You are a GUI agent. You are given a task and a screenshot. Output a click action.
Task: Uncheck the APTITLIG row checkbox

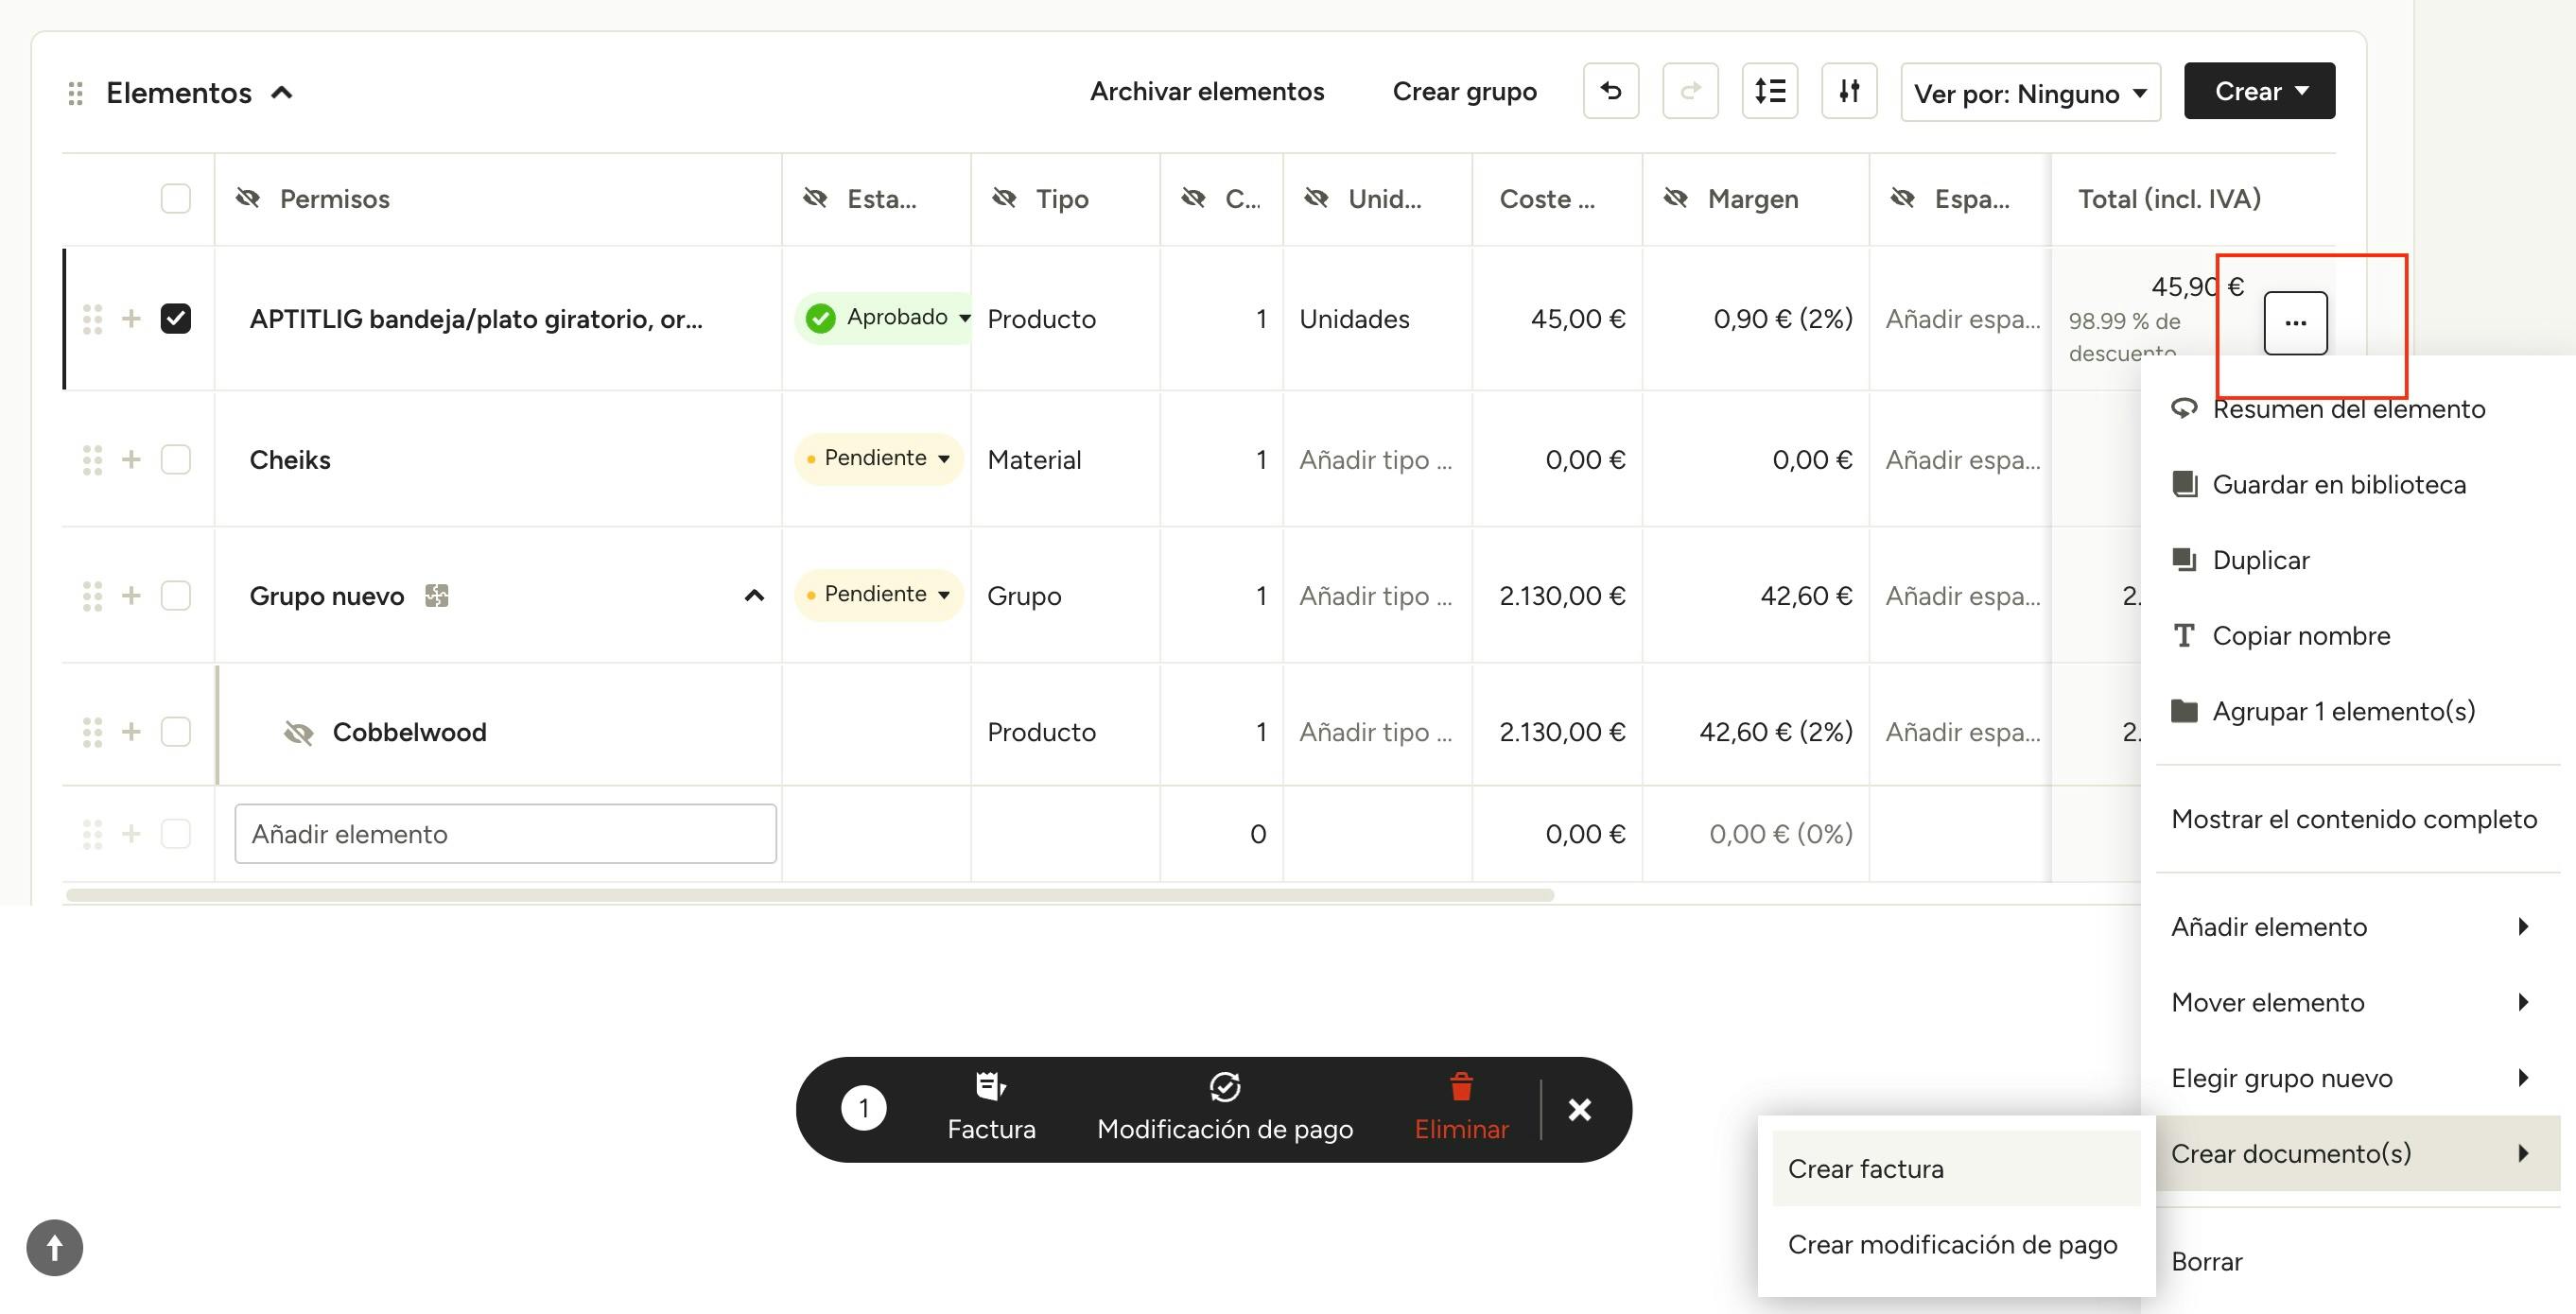(176, 319)
